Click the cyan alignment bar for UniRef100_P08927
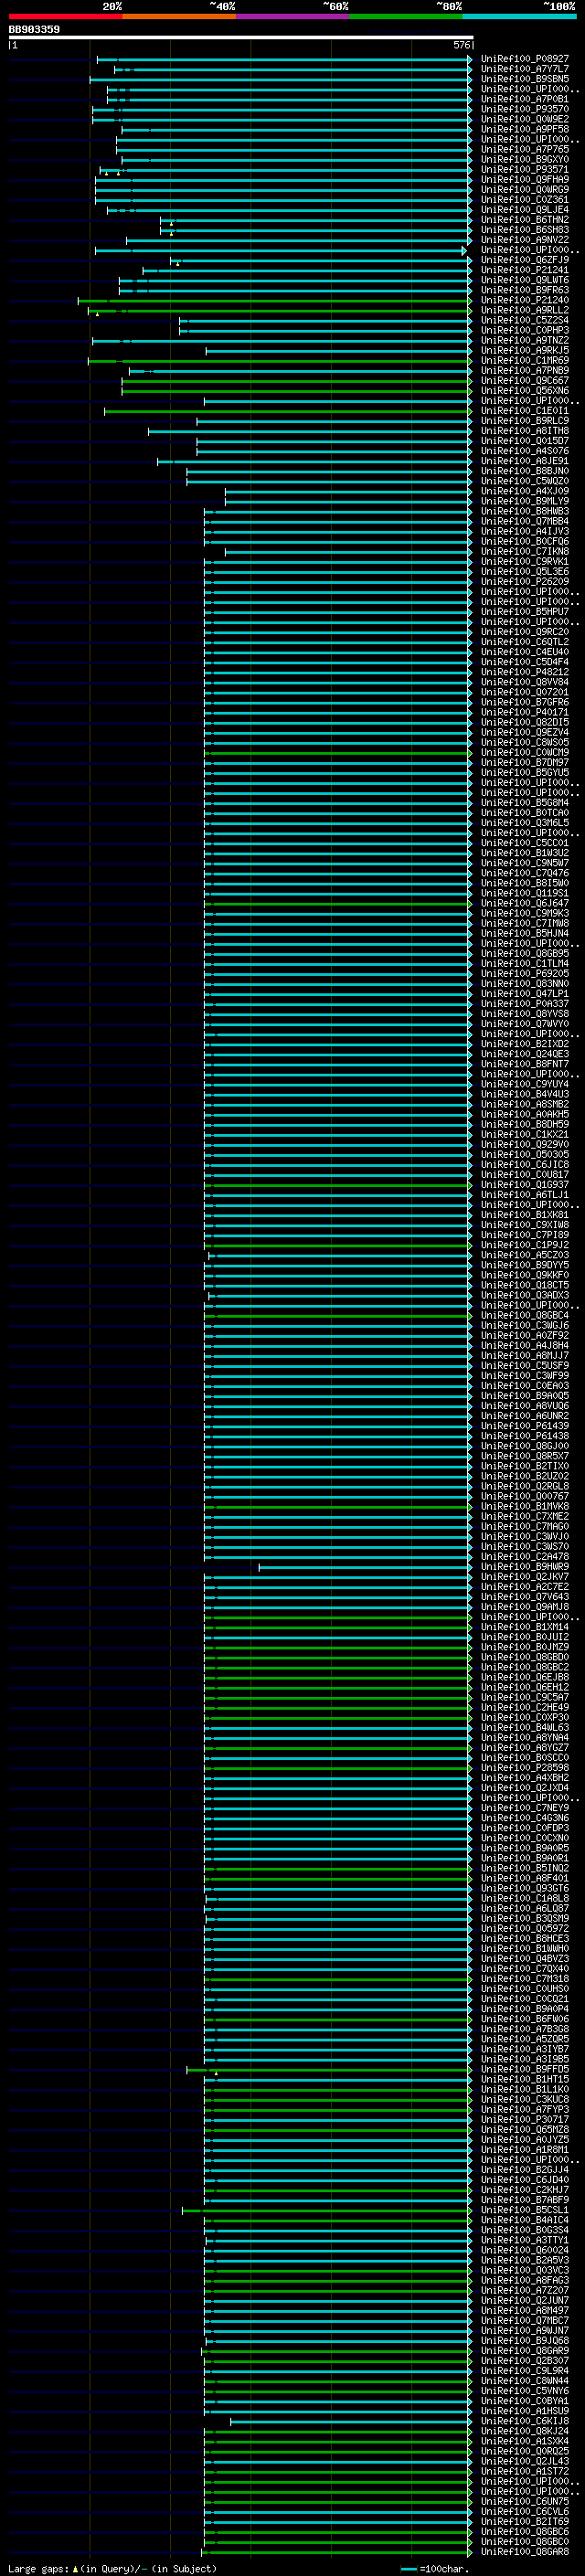 click(x=285, y=59)
